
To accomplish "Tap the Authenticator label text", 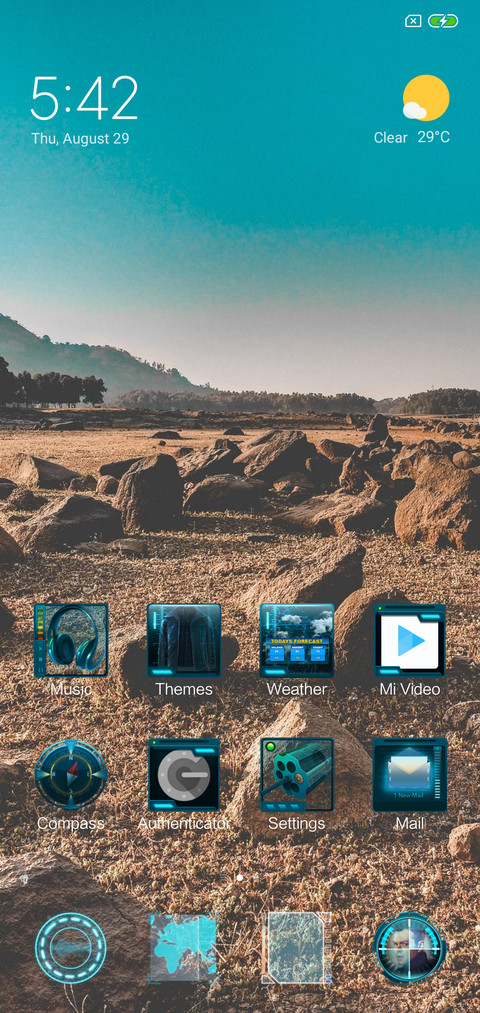I will pyautogui.click(x=184, y=824).
